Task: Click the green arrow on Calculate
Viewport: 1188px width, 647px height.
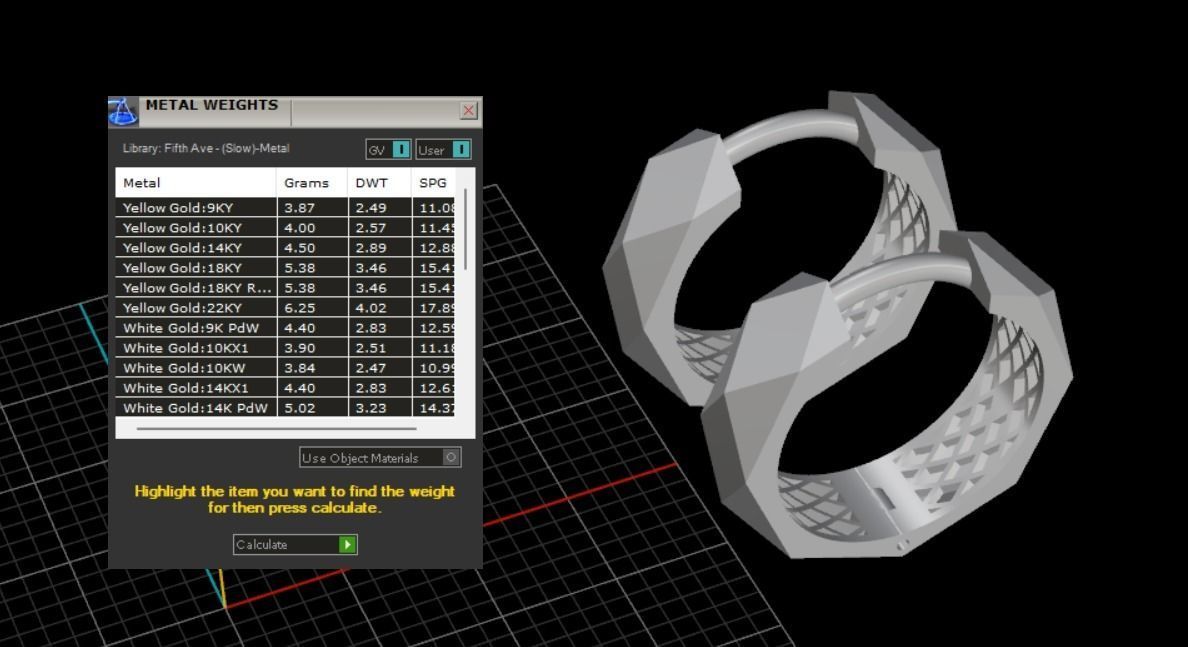Action: 347,544
